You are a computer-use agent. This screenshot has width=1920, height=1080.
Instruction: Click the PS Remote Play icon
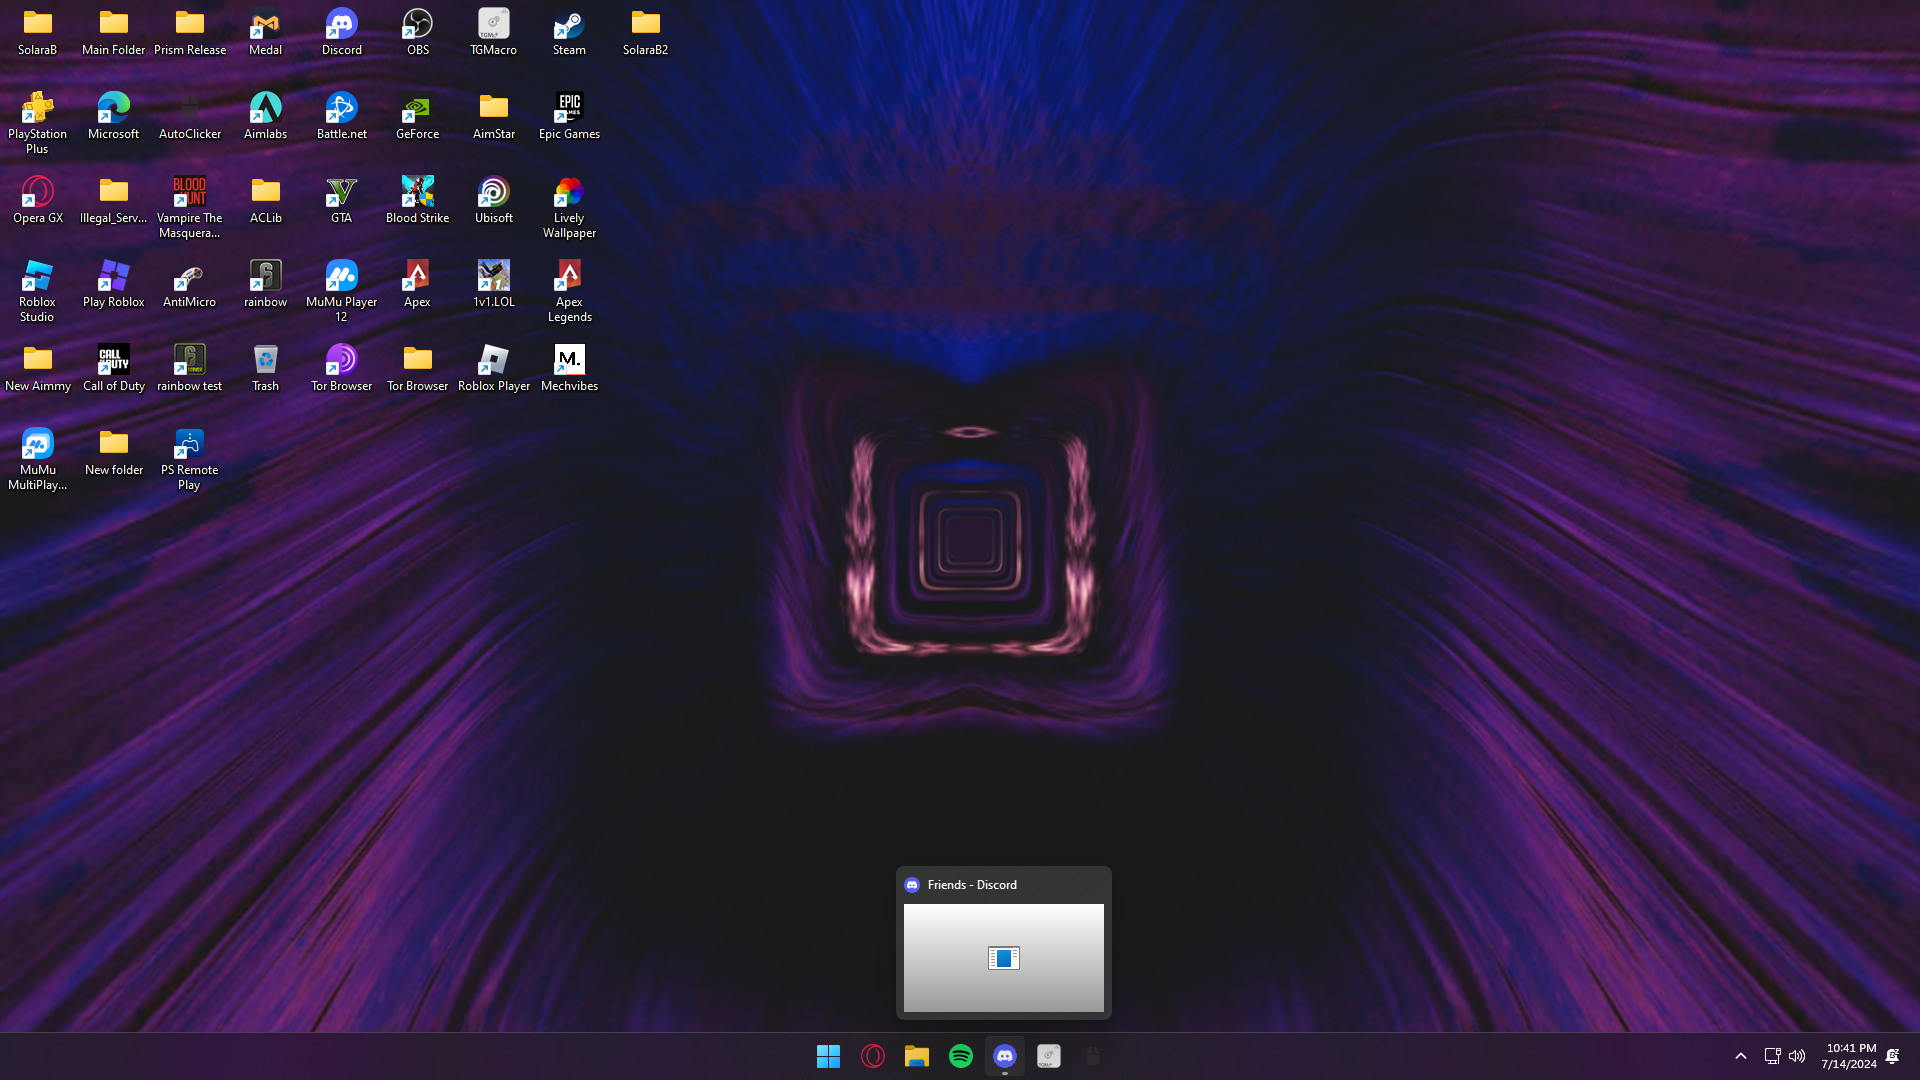(x=189, y=458)
